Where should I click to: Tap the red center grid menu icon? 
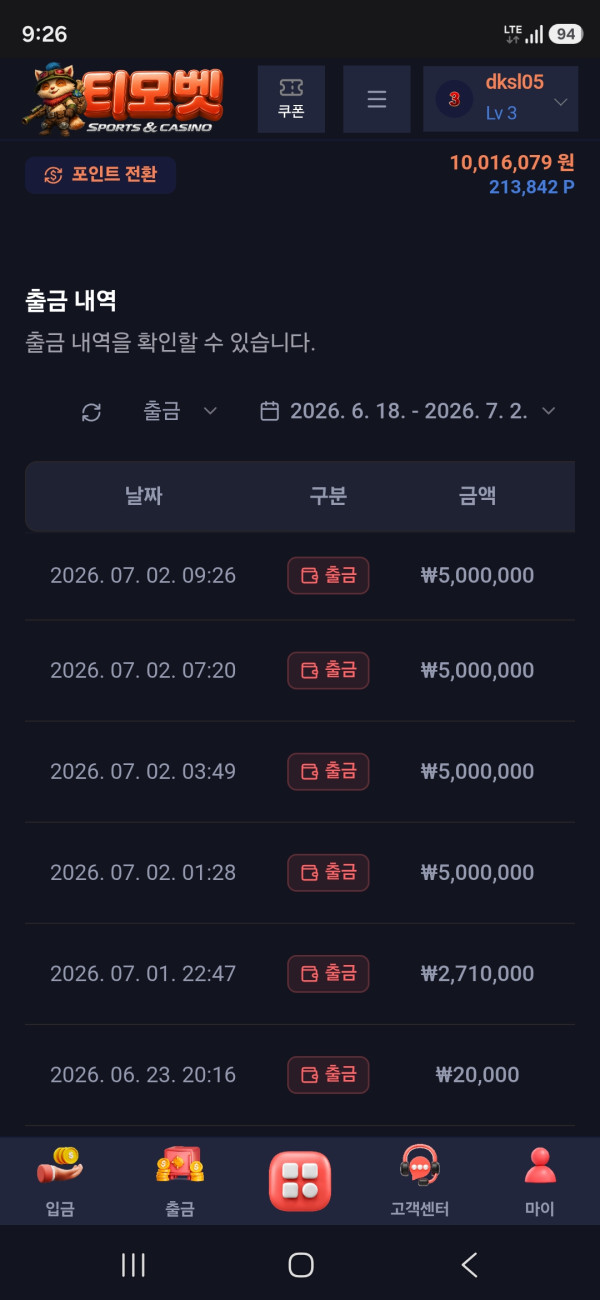point(300,1181)
